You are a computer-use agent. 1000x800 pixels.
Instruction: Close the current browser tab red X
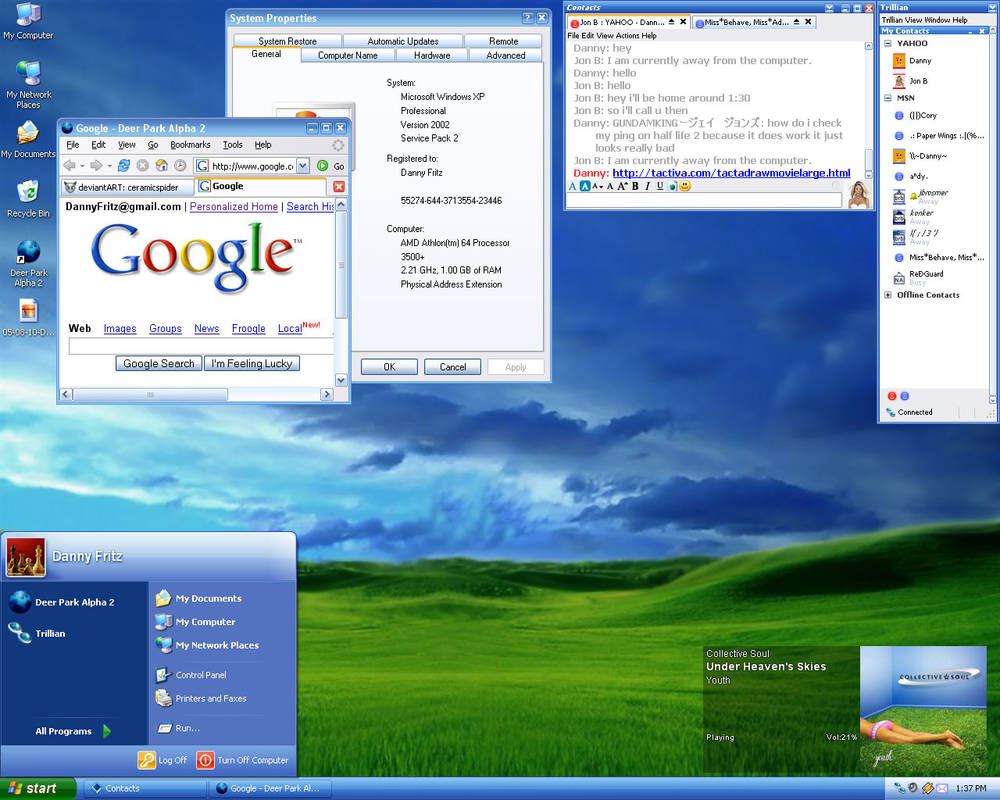pos(339,186)
